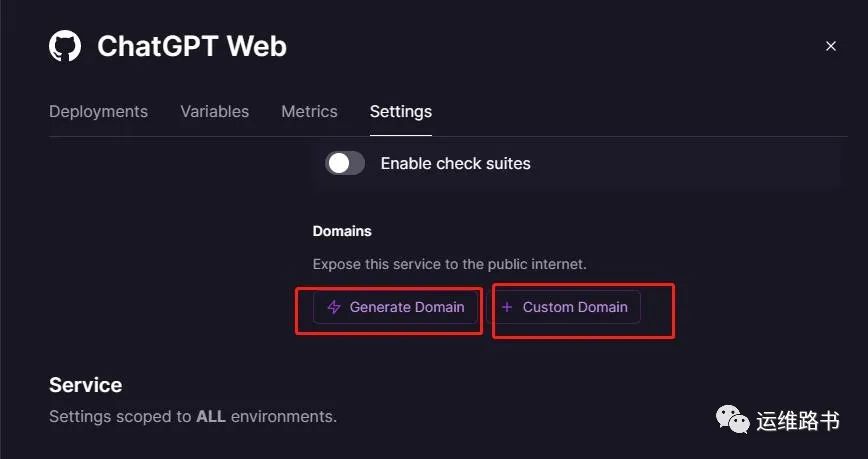Click the plus icon for Custom Domain
The width and height of the screenshot is (868, 459).
coord(507,307)
